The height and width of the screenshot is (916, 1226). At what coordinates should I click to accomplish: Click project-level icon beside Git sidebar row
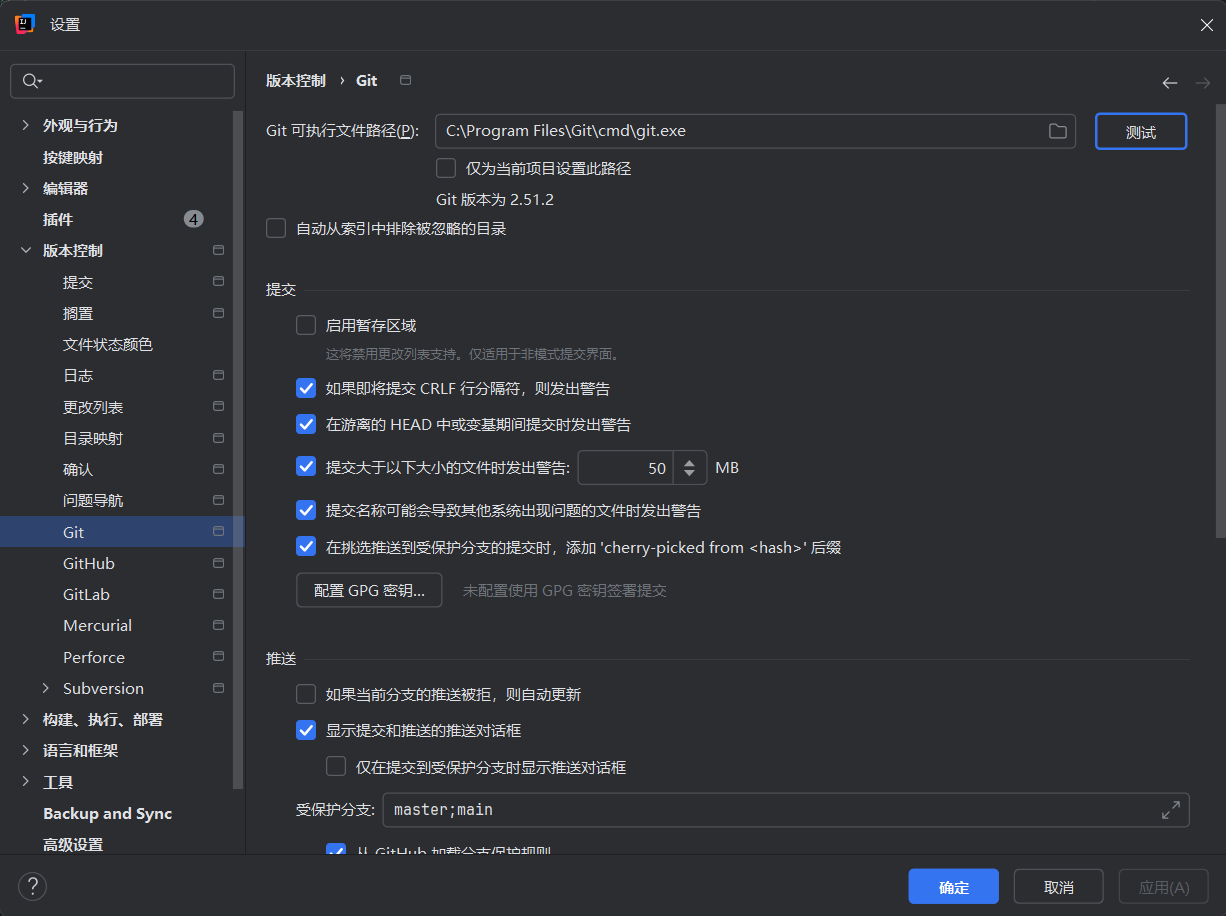pyautogui.click(x=218, y=532)
